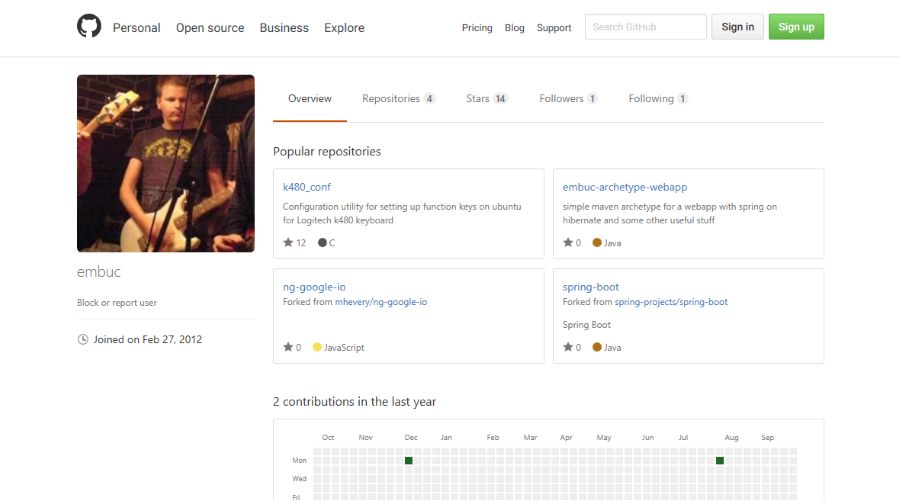This screenshot has height=500, width=900.
Task: Click the December green contribution square
Action: coord(409,461)
